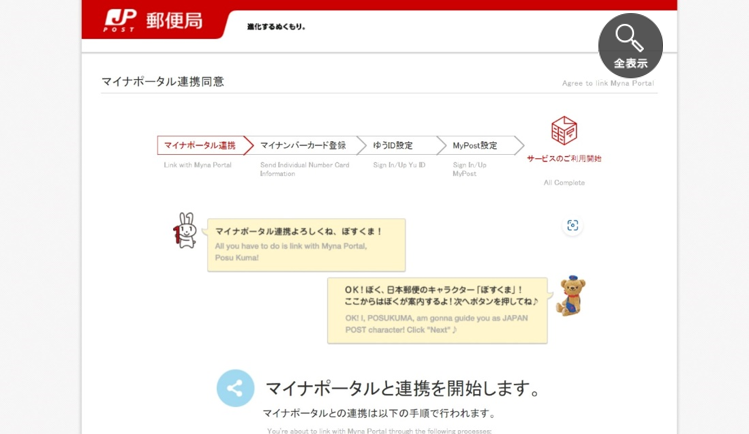Viewport: 749px width, 434px height.
Task: Click the マイナポータルとの連携は以下の手順 line
Action: tap(379, 413)
